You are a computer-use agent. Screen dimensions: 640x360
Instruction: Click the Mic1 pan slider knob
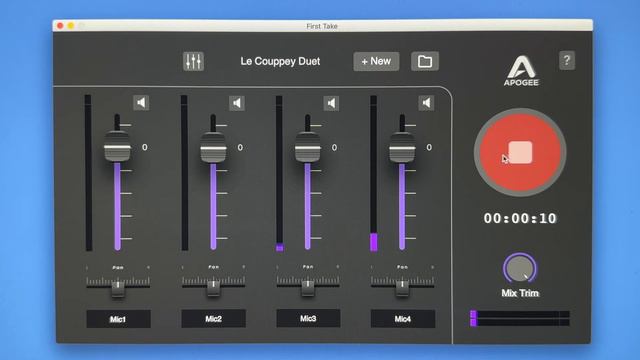[118, 288]
